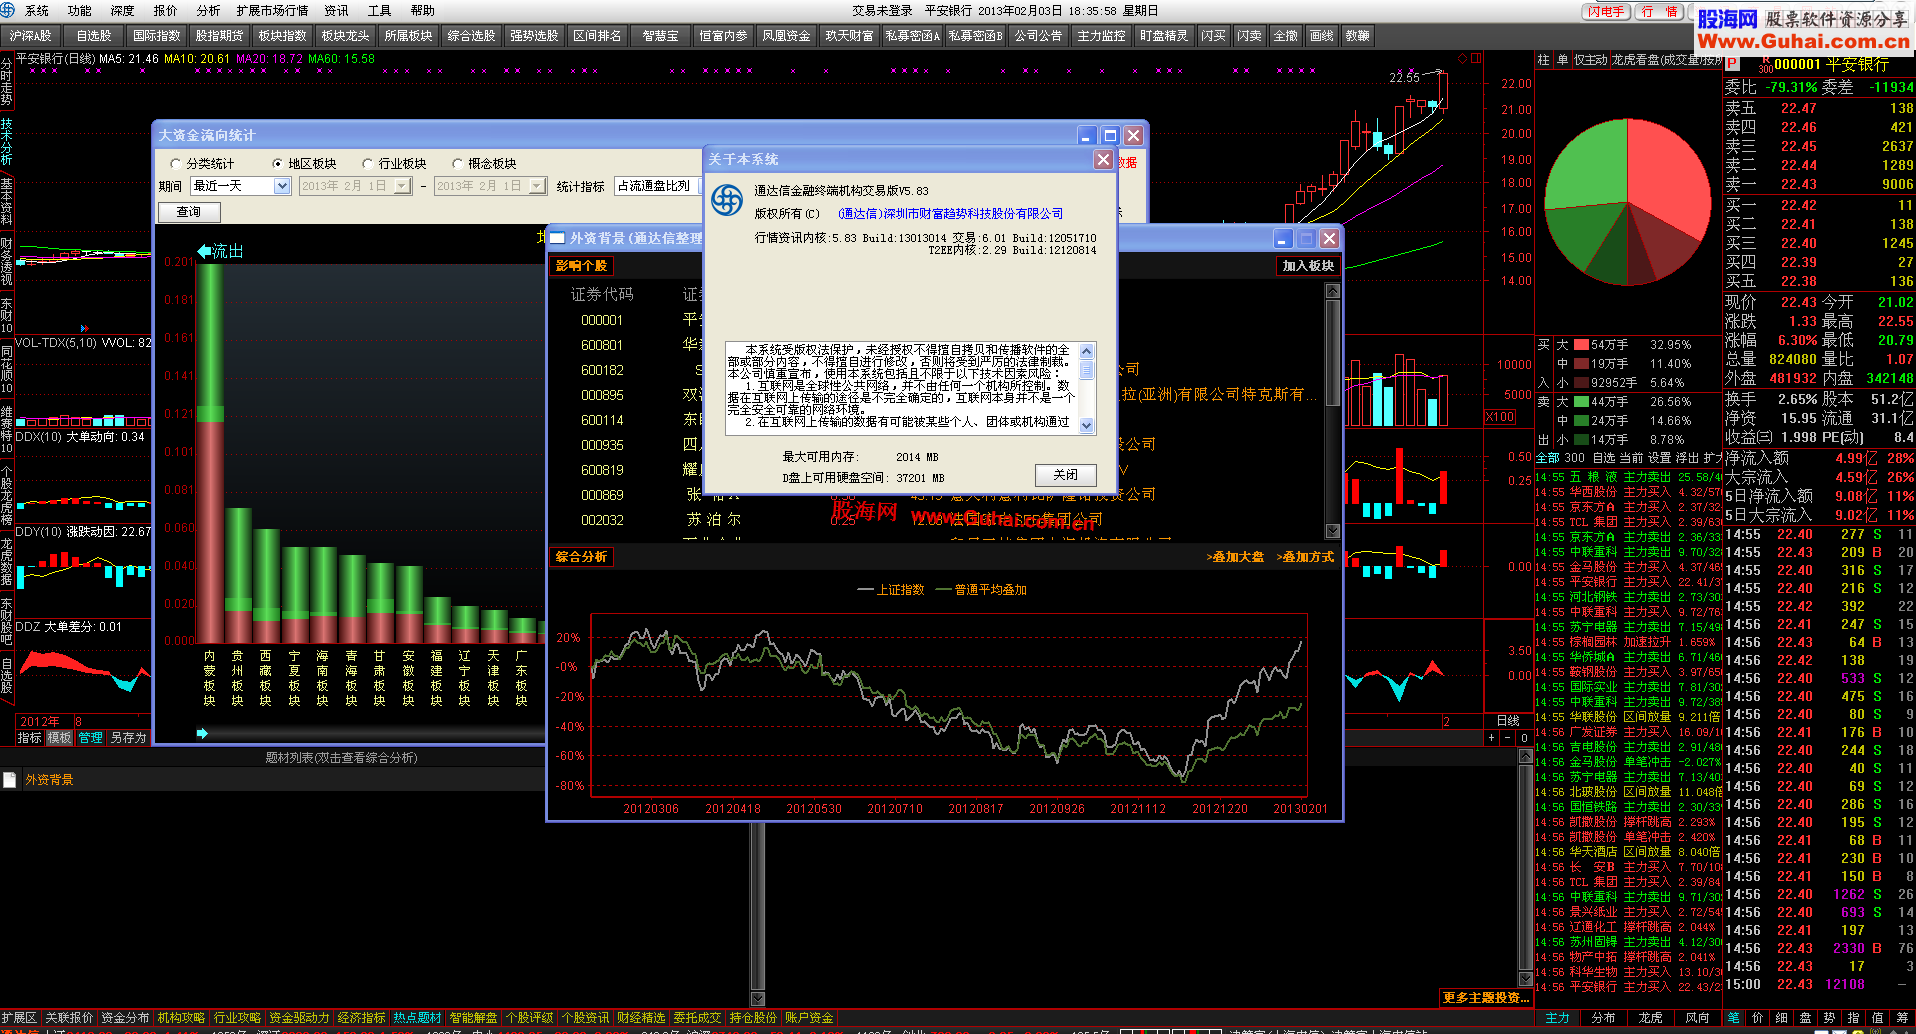Open the 扩展市场行情 menu
The image size is (1916, 1034).
tap(272, 11)
